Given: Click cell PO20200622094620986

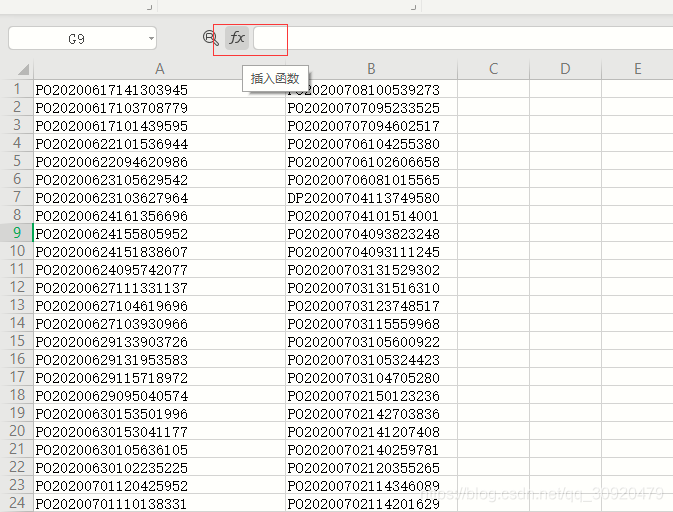Looking at the screenshot, I should coord(160,161).
